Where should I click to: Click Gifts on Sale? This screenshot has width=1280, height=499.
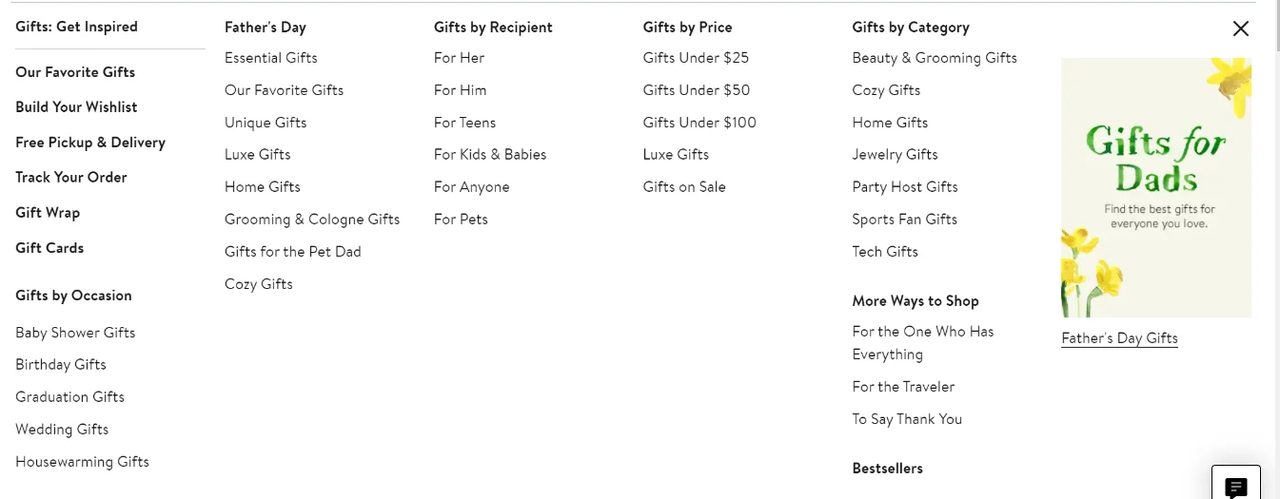click(x=684, y=187)
